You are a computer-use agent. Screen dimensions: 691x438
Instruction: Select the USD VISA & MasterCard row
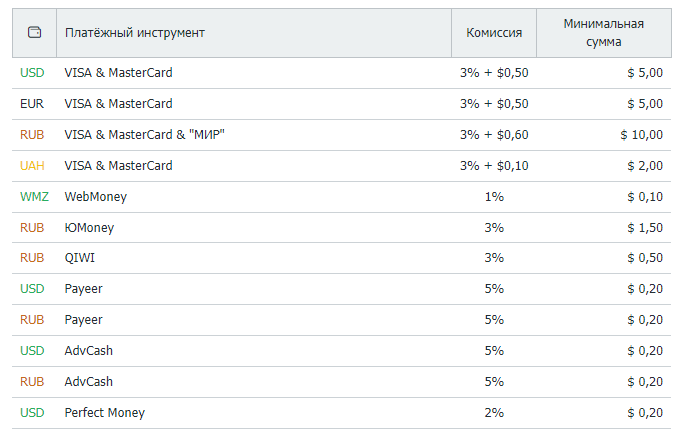[342, 73]
